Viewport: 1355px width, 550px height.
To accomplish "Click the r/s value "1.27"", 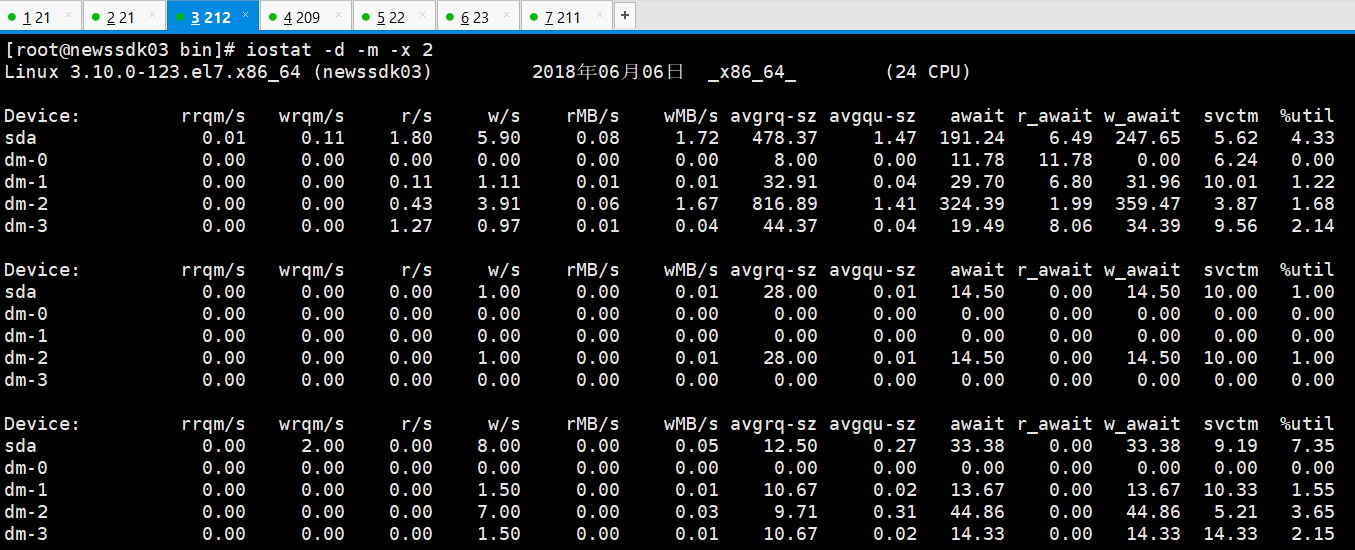I will [x=411, y=226].
